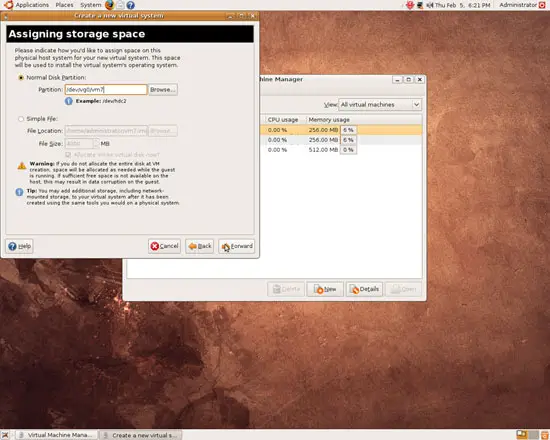Open the help icon in top panel
The width and height of the screenshot is (550, 440).
[130, 5]
